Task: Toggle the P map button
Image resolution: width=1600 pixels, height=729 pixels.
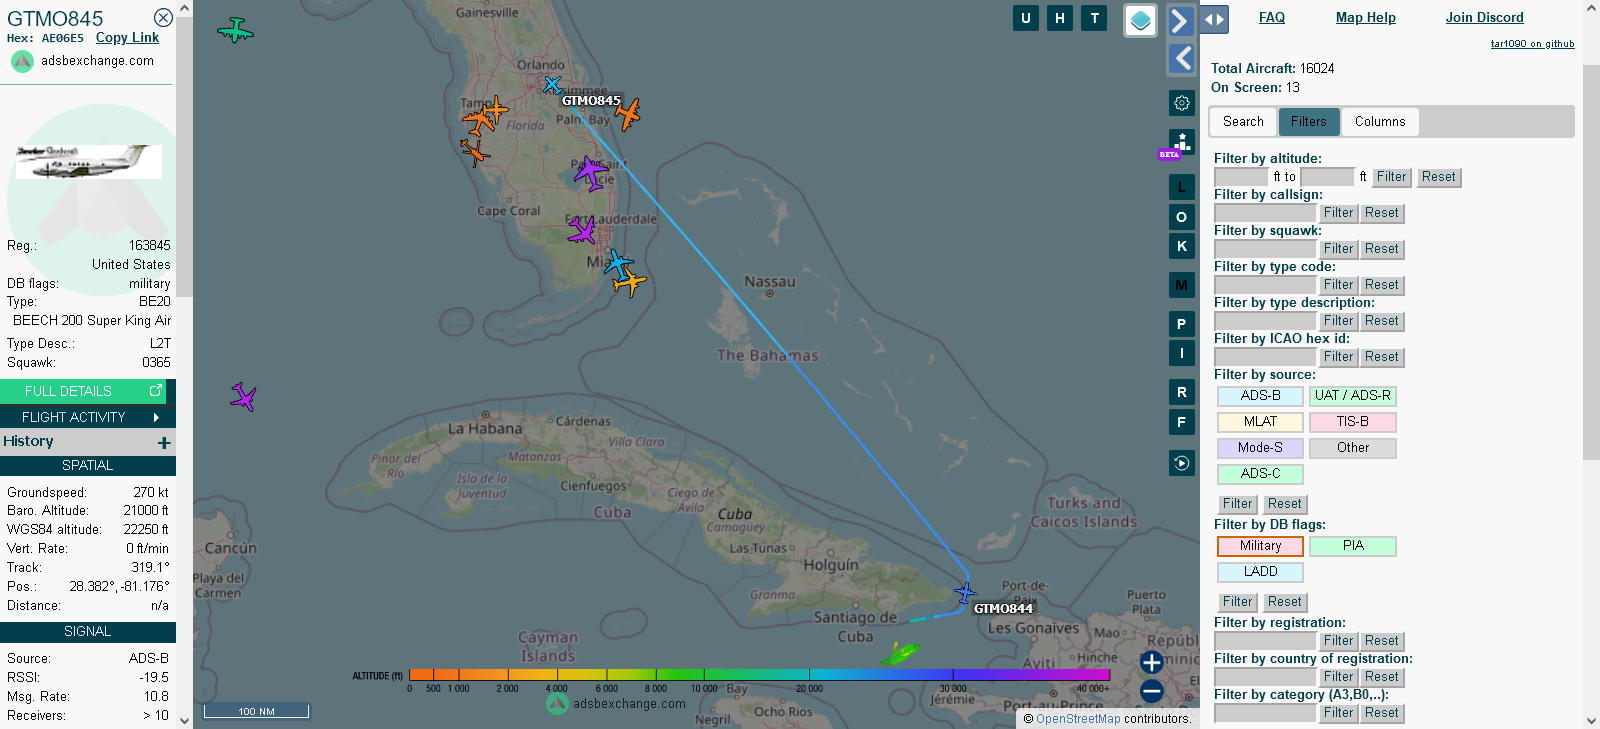Action: click(x=1181, y=324)
